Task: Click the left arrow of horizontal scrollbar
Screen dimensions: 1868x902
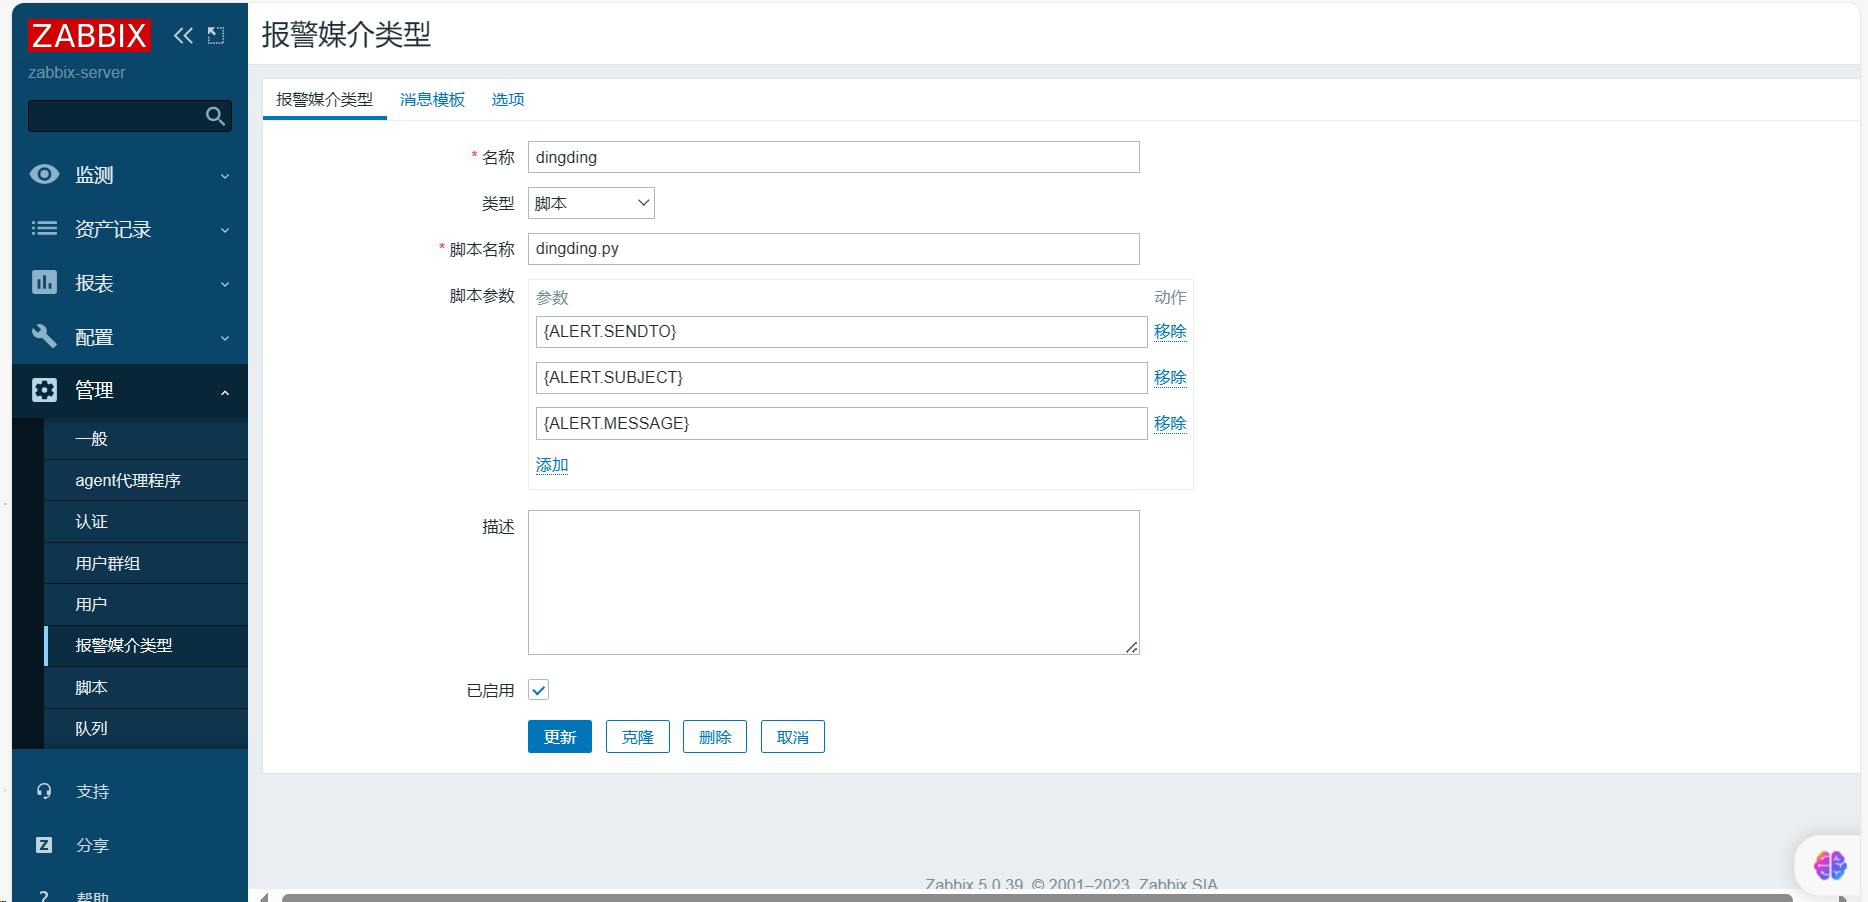Action: (x=264, y=897)
